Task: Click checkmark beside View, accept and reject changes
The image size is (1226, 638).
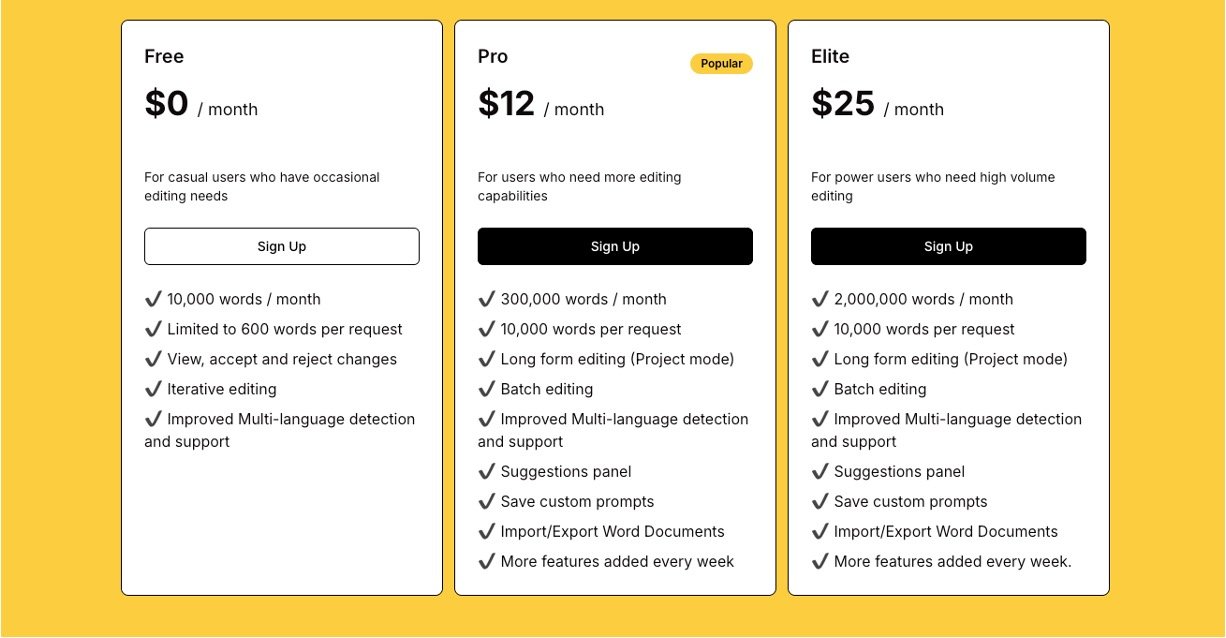Action: (153, 359)
